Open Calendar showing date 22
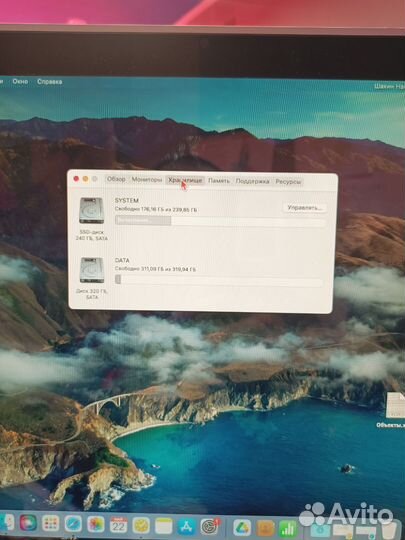This screenshot has width=405, height=540. (x=118, y=525)
